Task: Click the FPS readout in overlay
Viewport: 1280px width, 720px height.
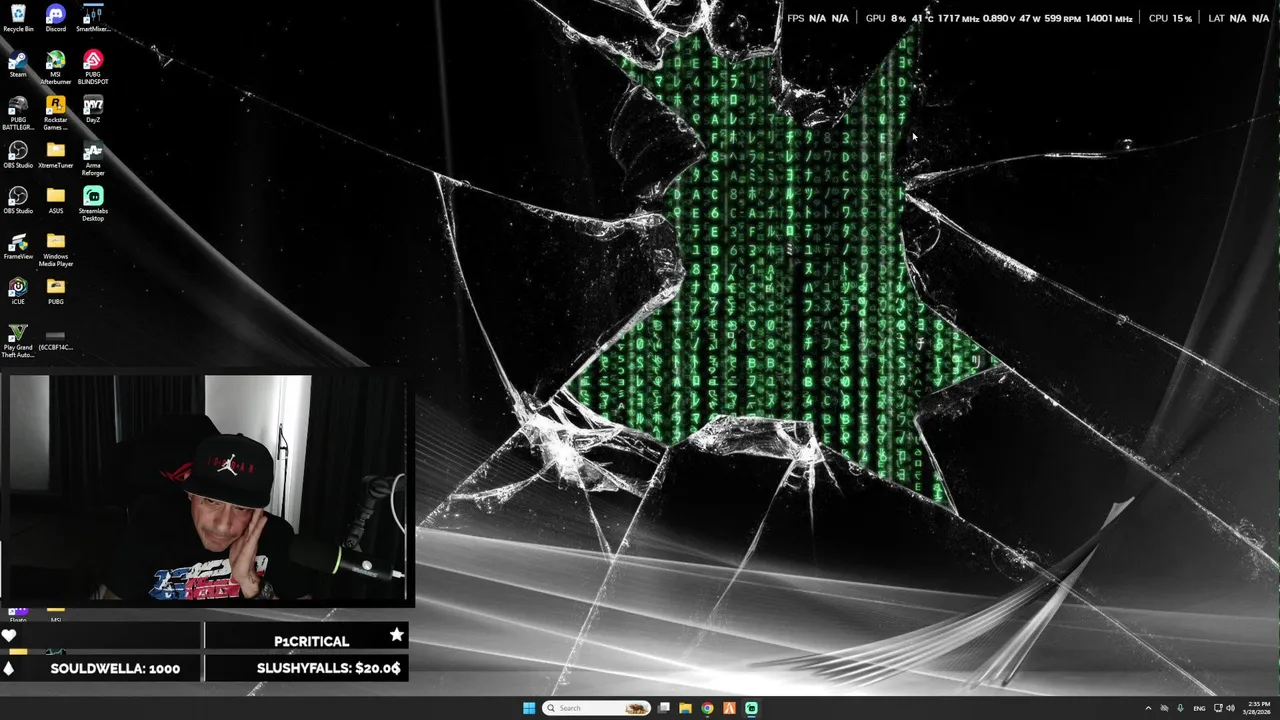Action: (818, 18)
